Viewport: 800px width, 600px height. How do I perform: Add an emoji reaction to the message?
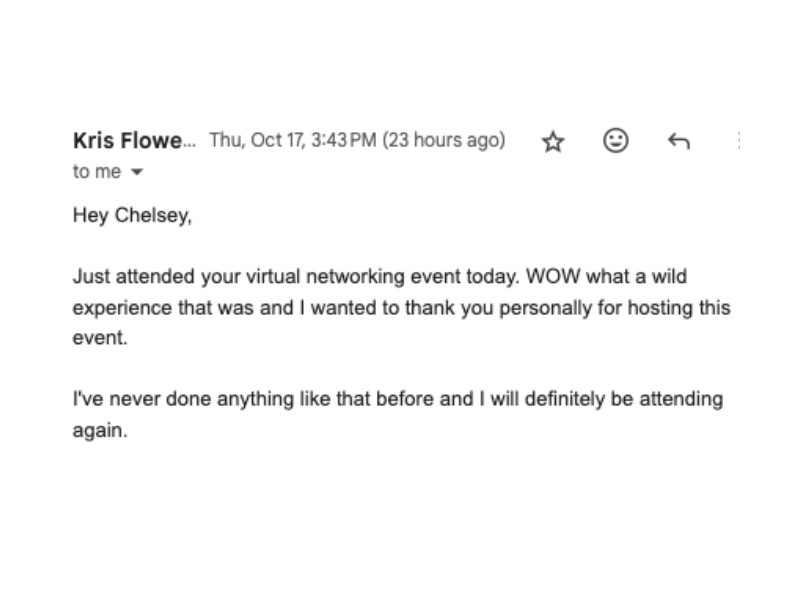click(616, 141)
